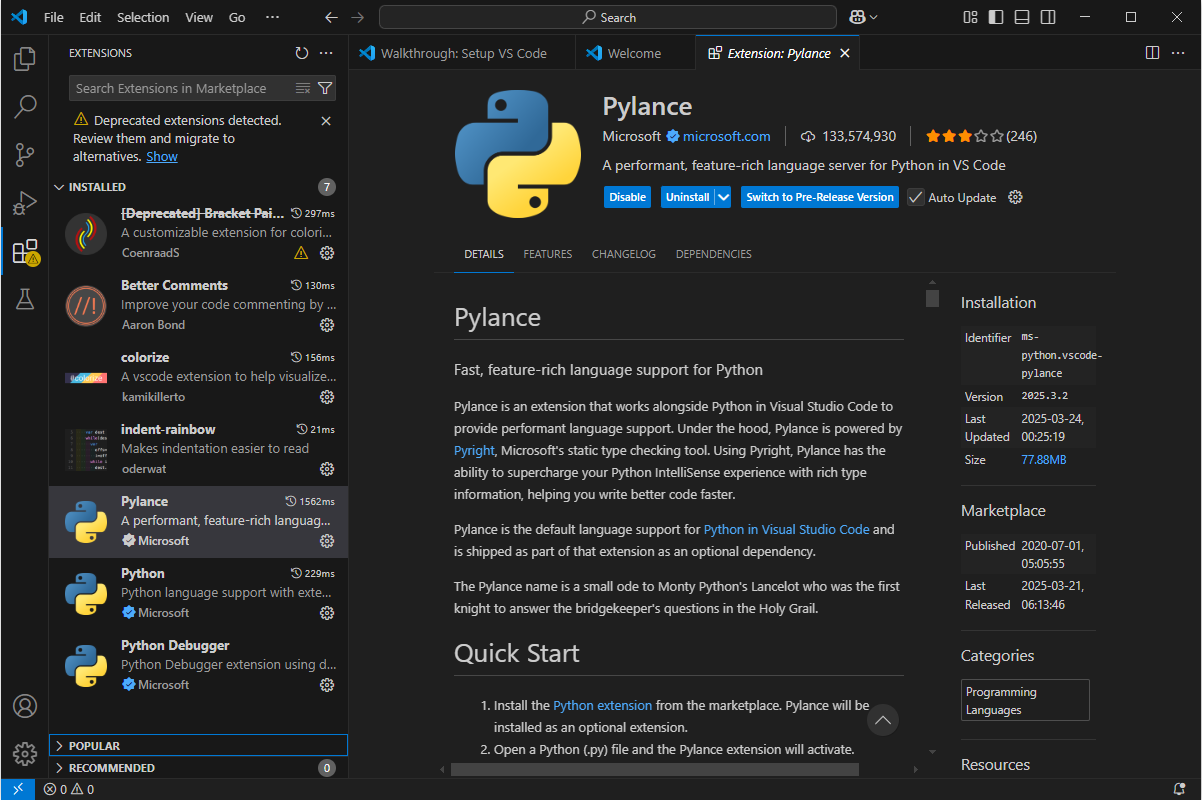Open the filter extensions funnel icon
1202x800 pixels.
point(325,88)
